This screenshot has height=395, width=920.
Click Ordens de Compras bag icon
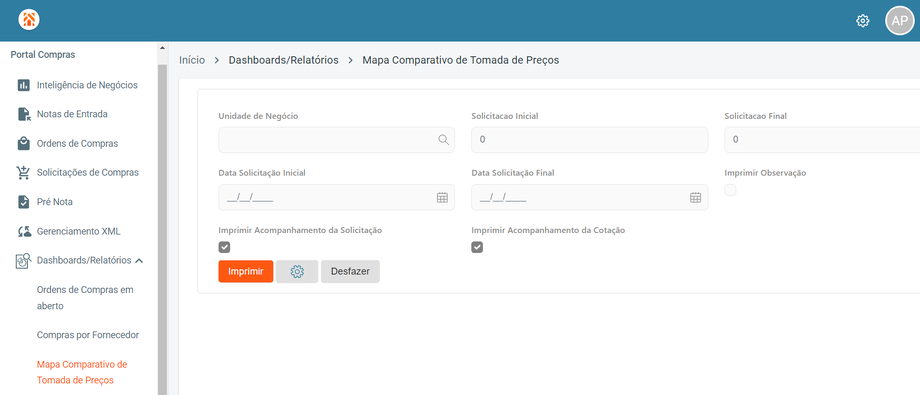tap(23, 143)
